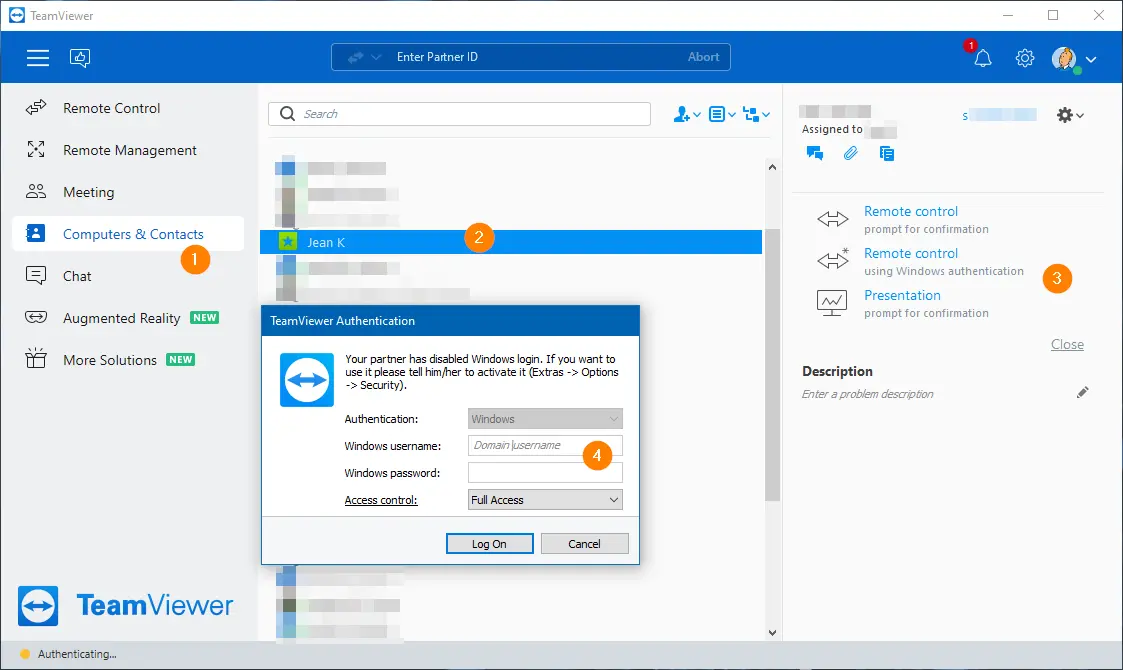Click the Log On button
This screenshot has height=670, width=1123.
[489, 544]
